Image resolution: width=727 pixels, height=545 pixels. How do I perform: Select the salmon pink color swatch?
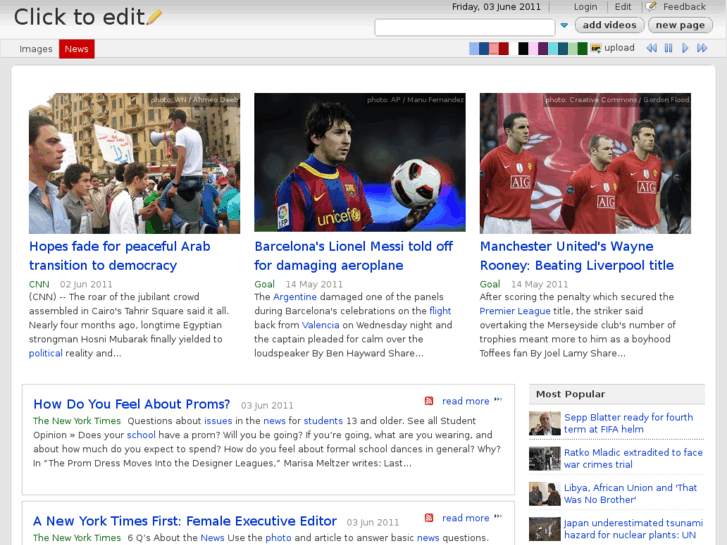tap(494, 48)
